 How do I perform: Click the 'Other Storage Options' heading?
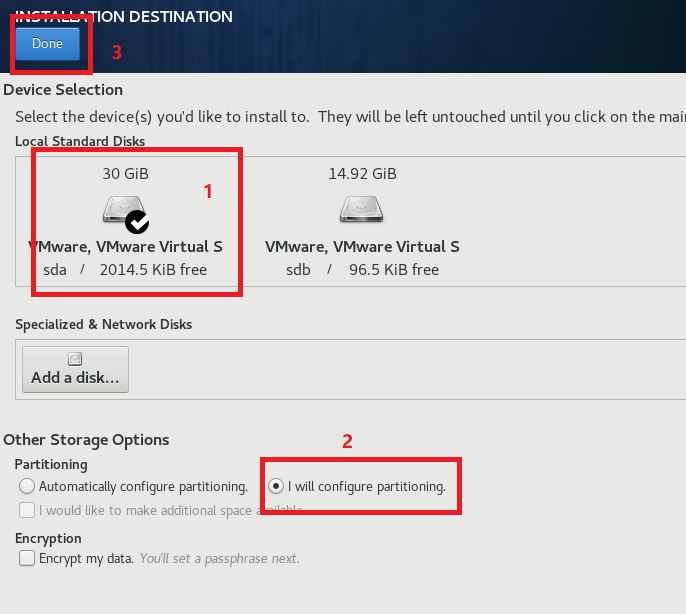coord(86,440)
